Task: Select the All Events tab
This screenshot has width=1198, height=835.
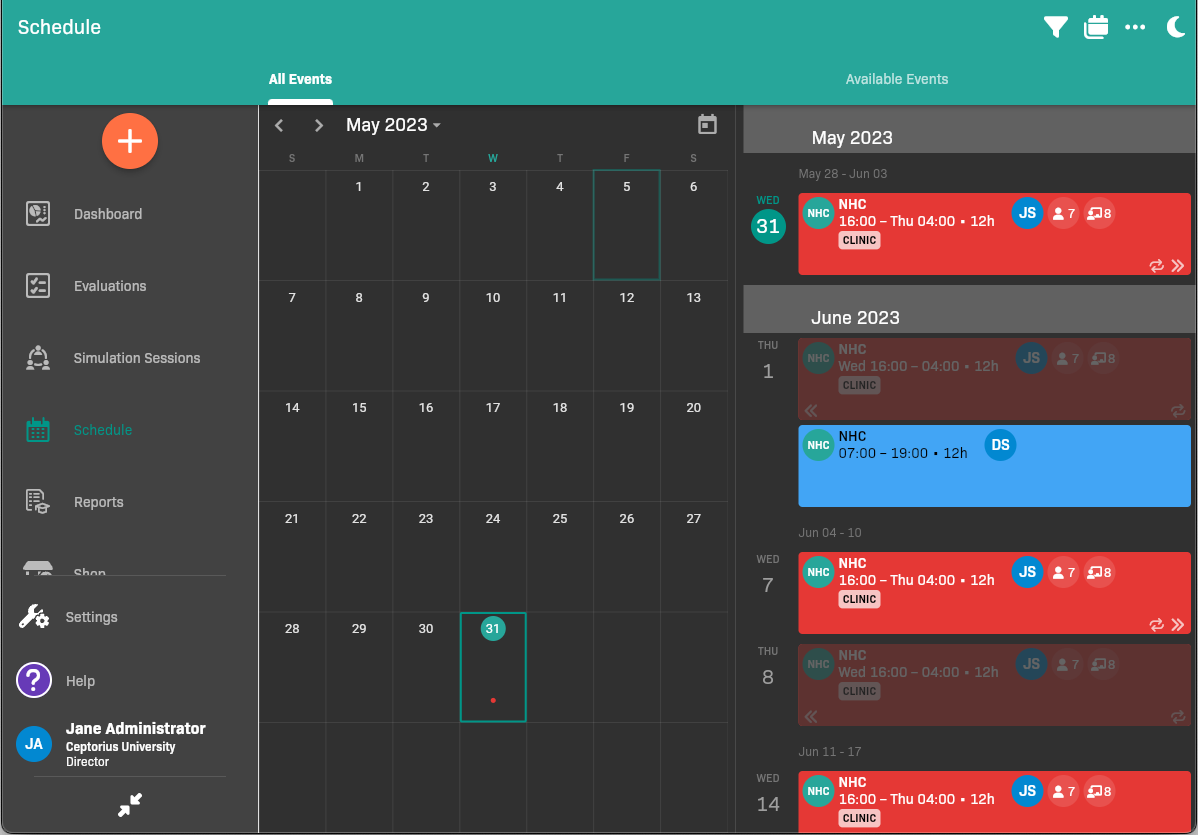Action: [300, 79]
